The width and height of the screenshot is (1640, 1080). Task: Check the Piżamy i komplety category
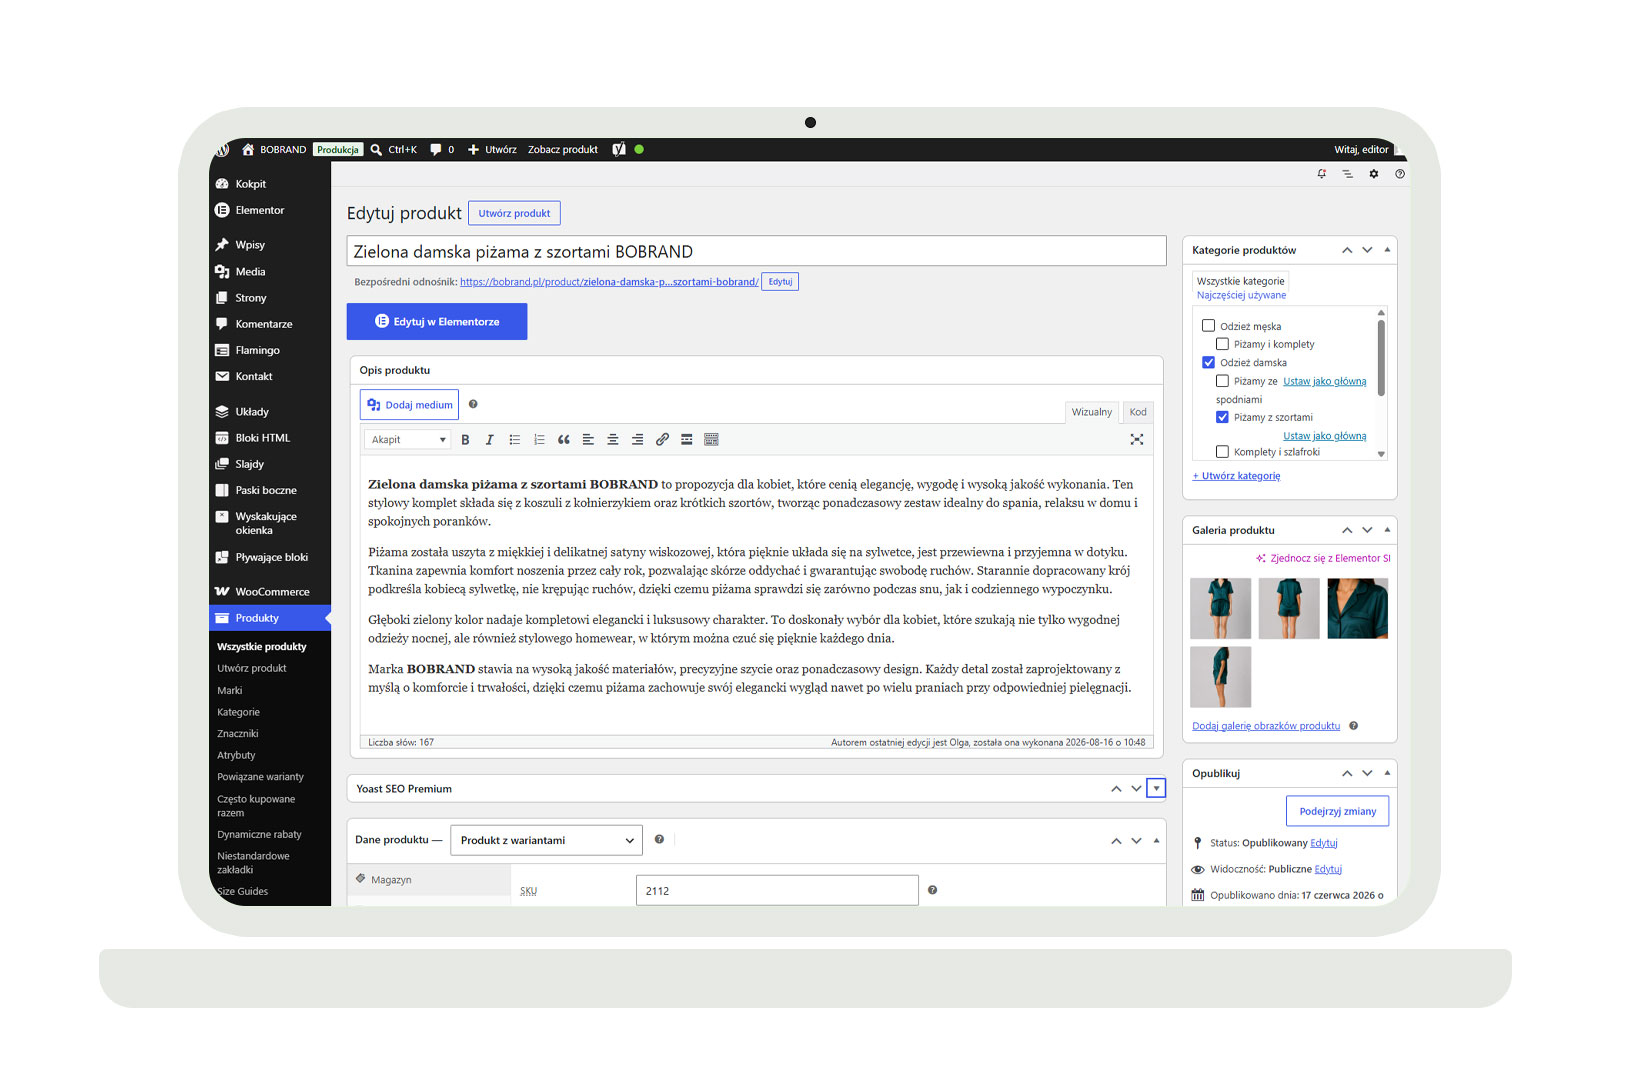[x=1223, y=344]
